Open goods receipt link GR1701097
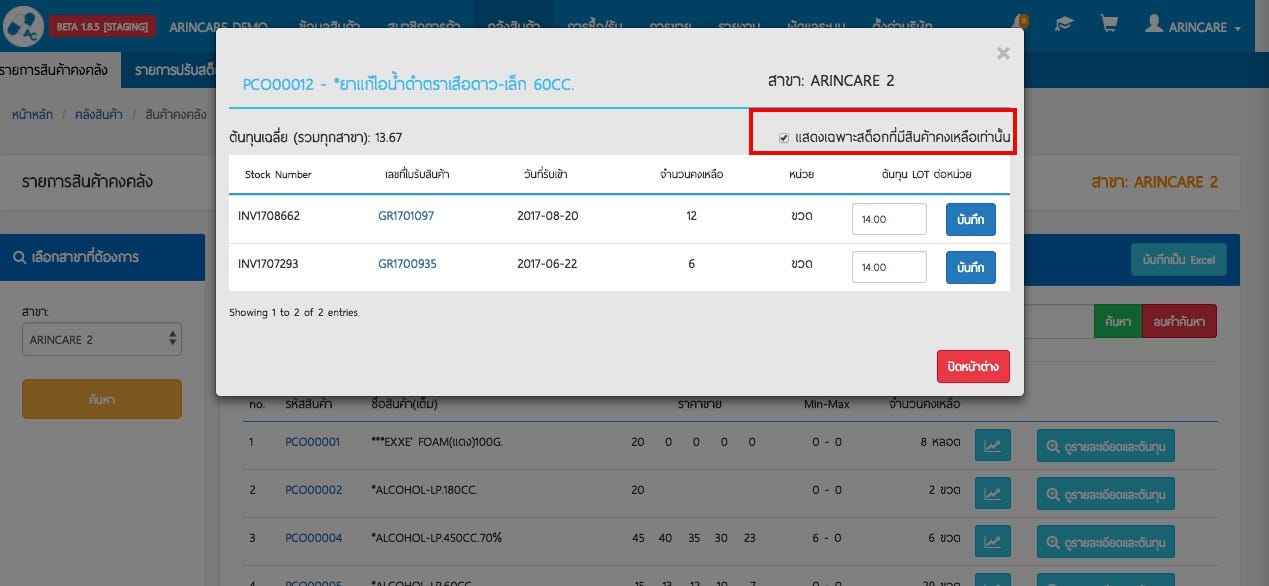The width and height of the screenshot is (1269, 586). [406, 216]
